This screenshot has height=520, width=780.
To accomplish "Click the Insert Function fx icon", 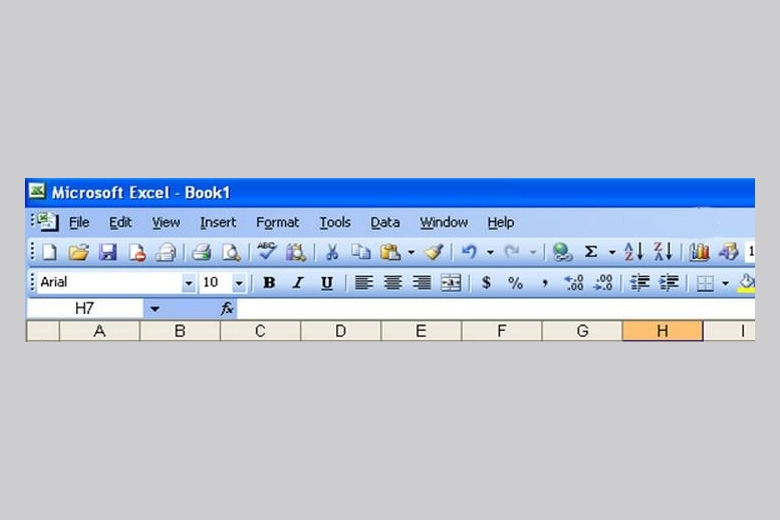I will point(227,309).
